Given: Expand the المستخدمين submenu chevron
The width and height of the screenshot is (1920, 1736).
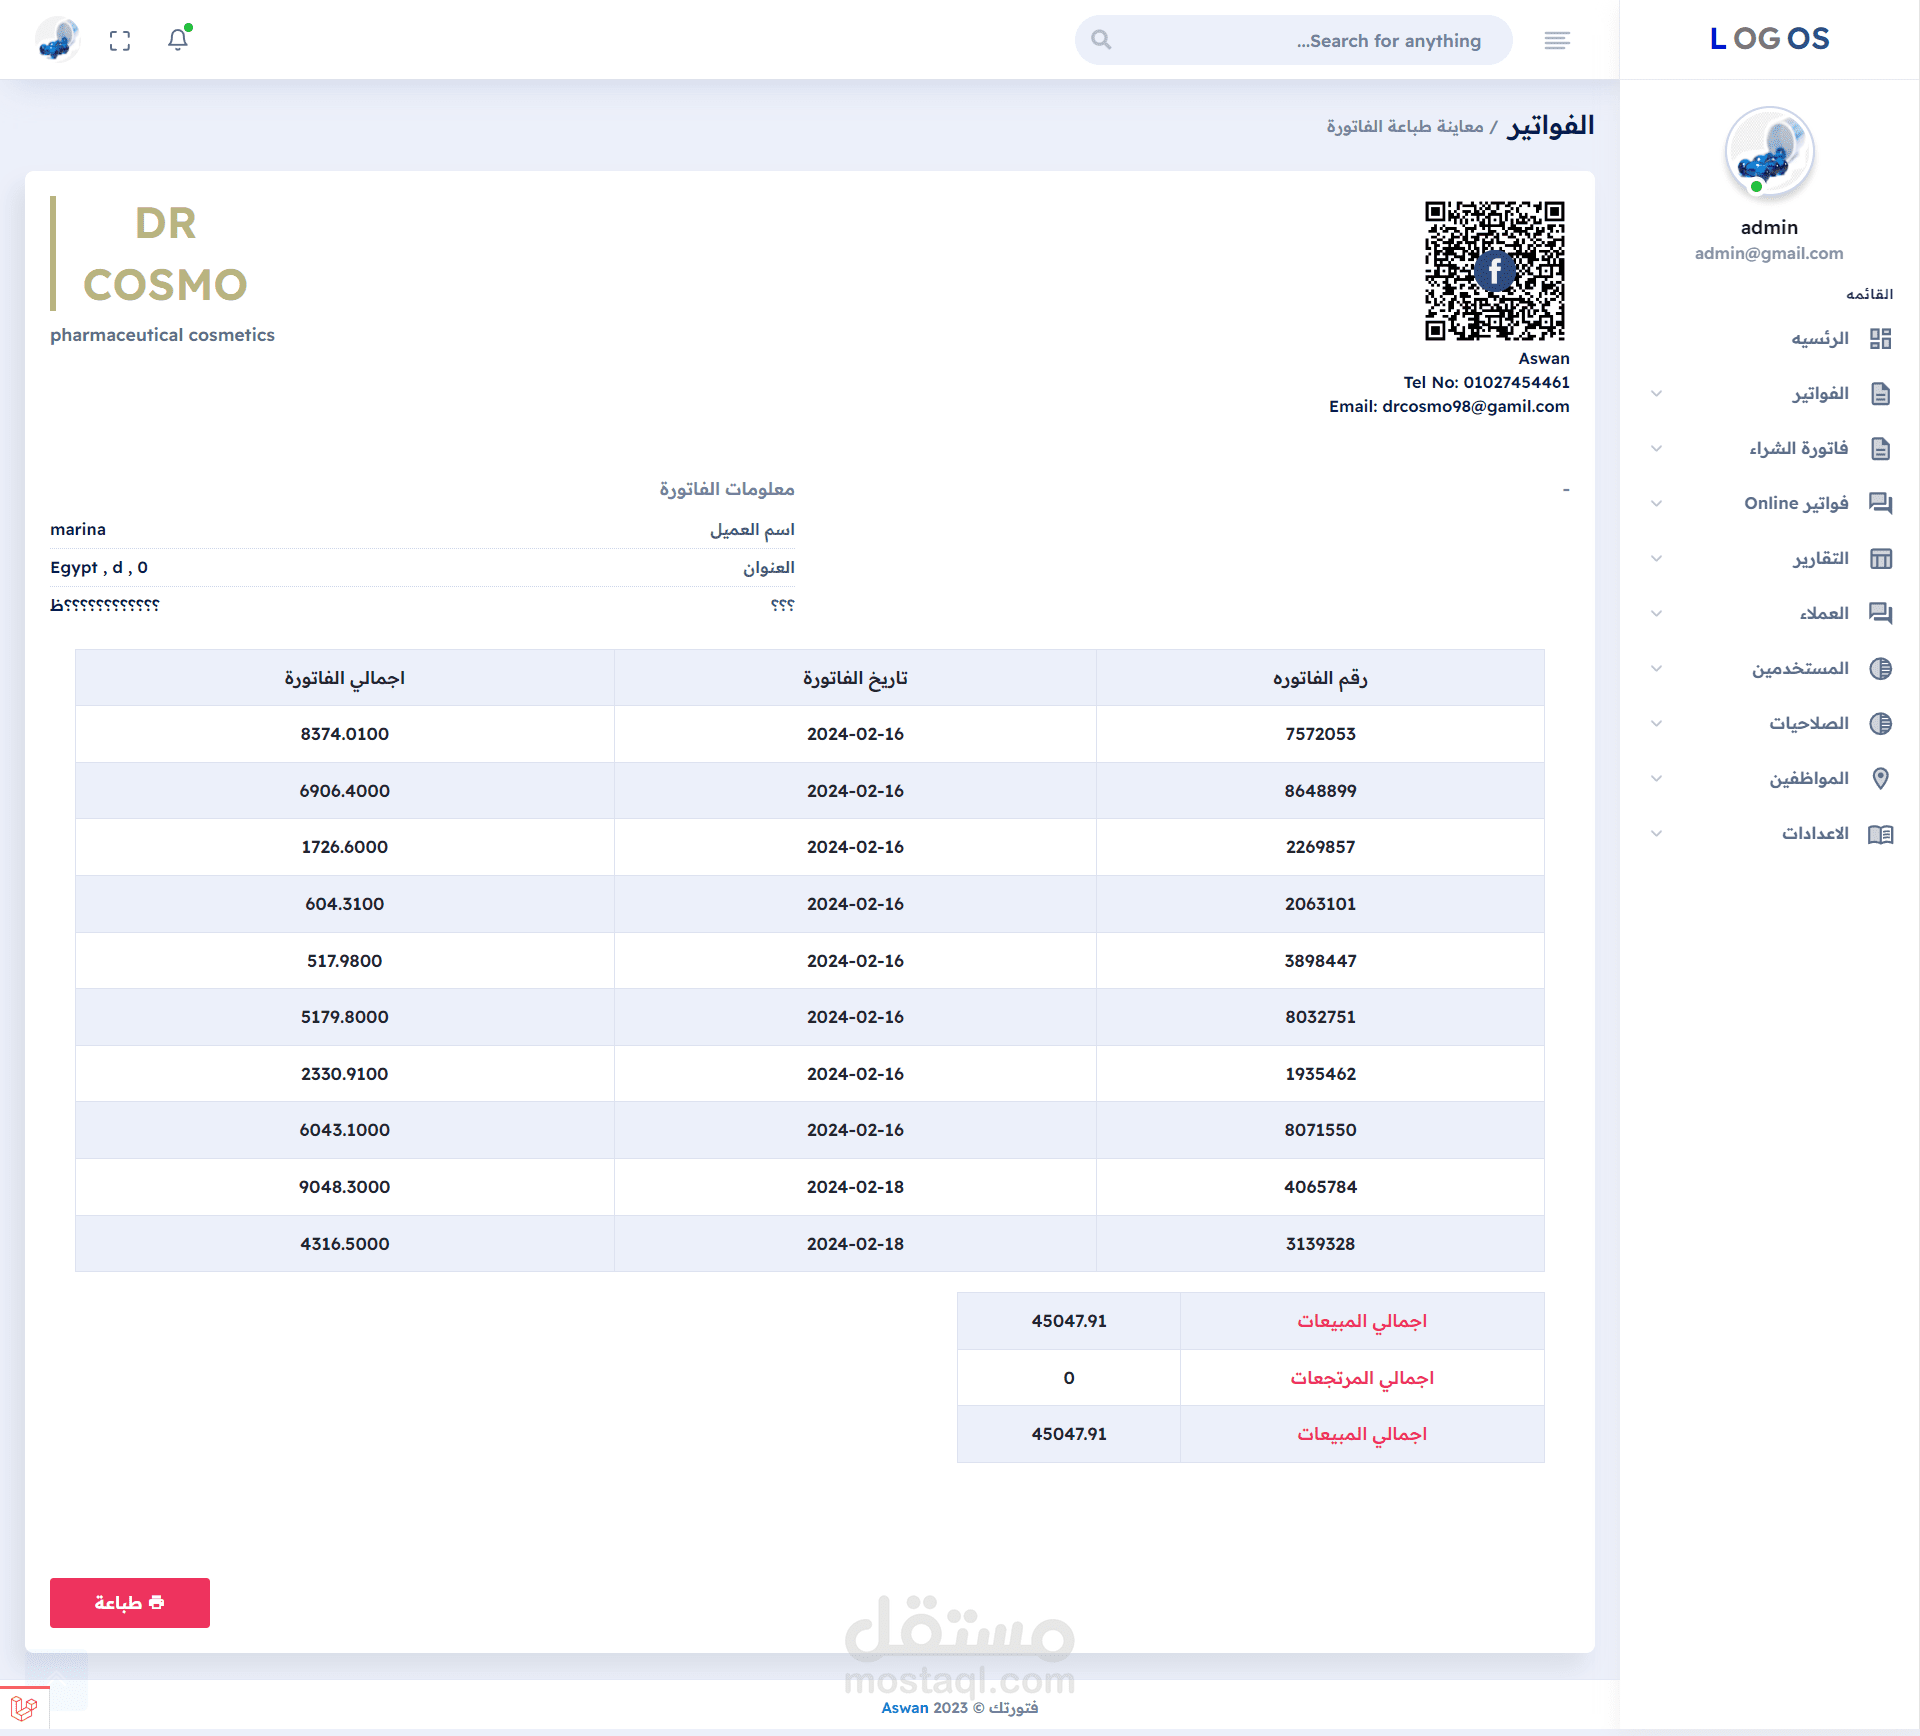Looking at the screenshot, I should point(1656,669).
